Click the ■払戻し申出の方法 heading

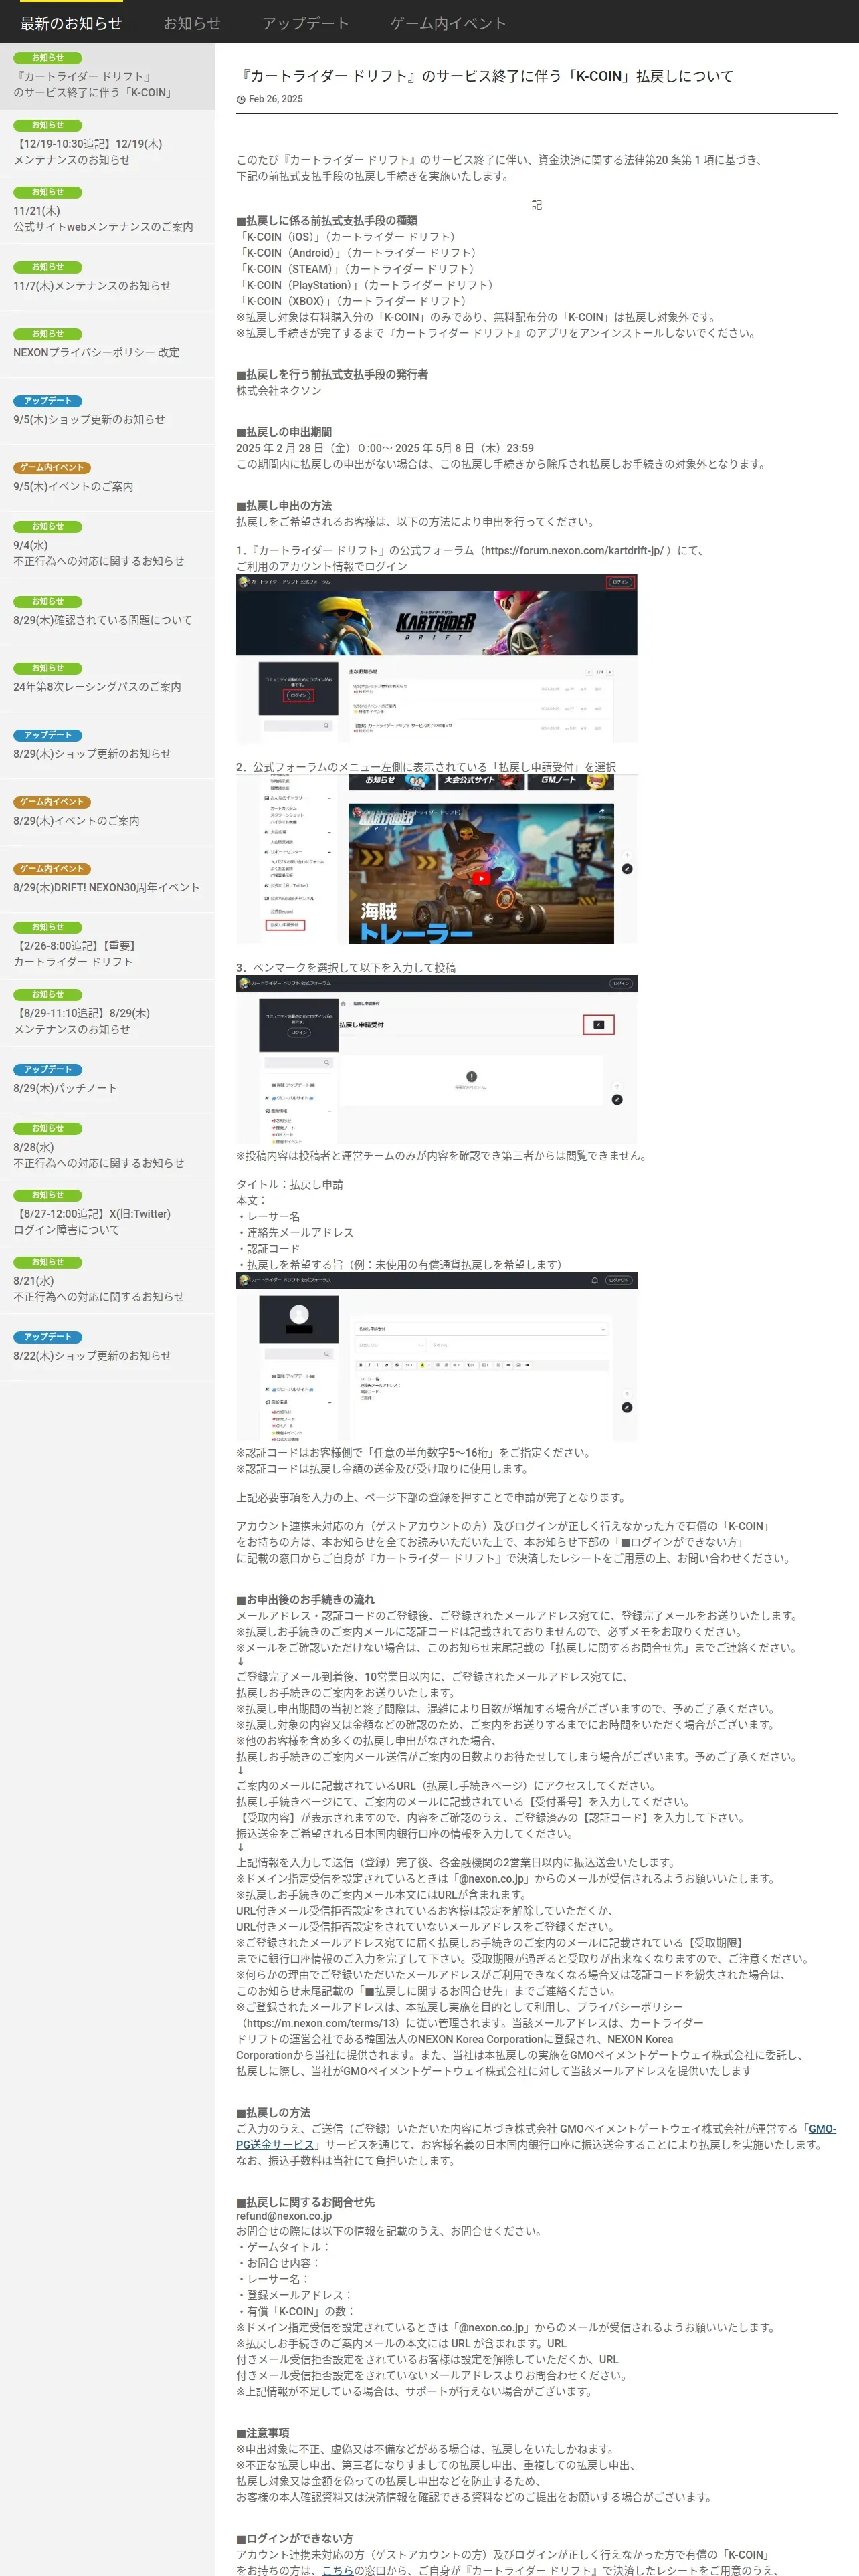point(284,506)
